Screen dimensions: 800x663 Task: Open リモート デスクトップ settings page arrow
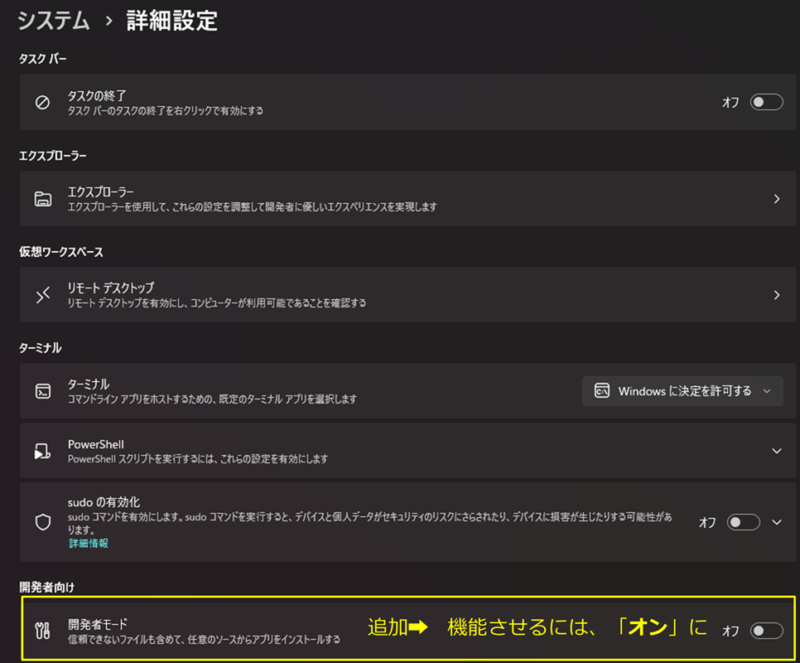(x=776, y=295)
